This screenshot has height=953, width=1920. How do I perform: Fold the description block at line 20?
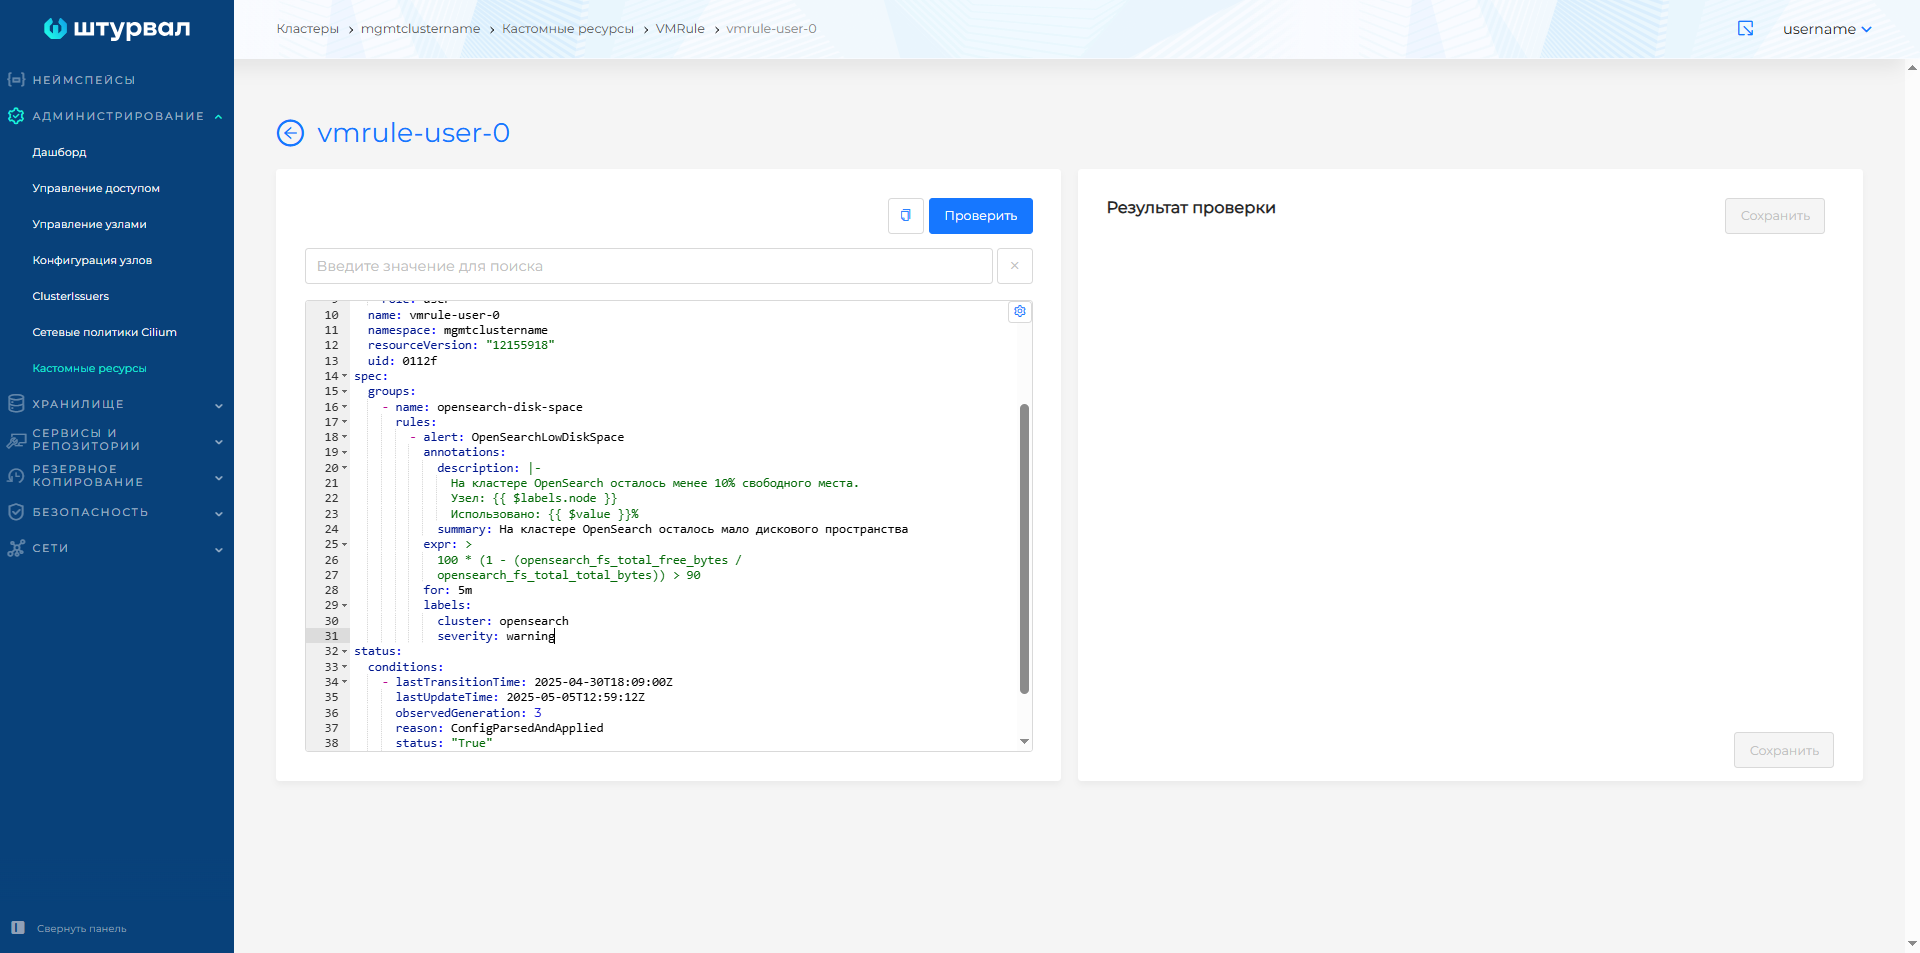click(x=345, y=468)
